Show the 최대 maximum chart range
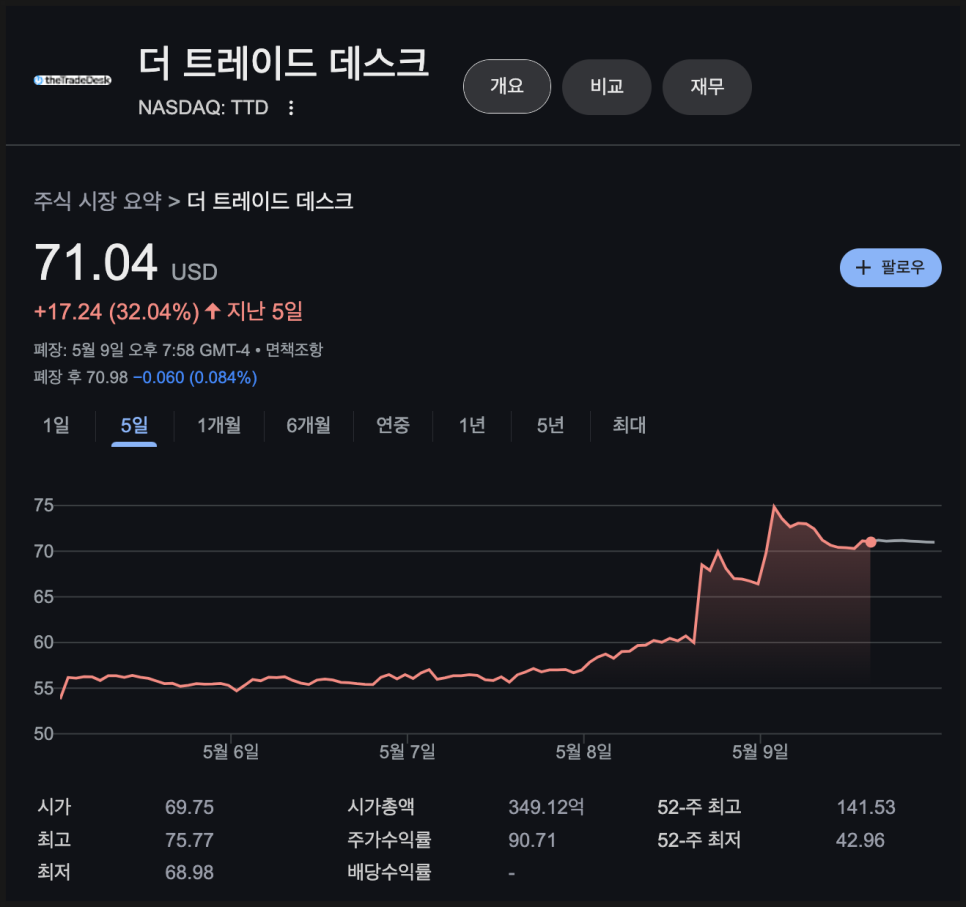This screenshot has width=966, height=907. coord(629,425)
